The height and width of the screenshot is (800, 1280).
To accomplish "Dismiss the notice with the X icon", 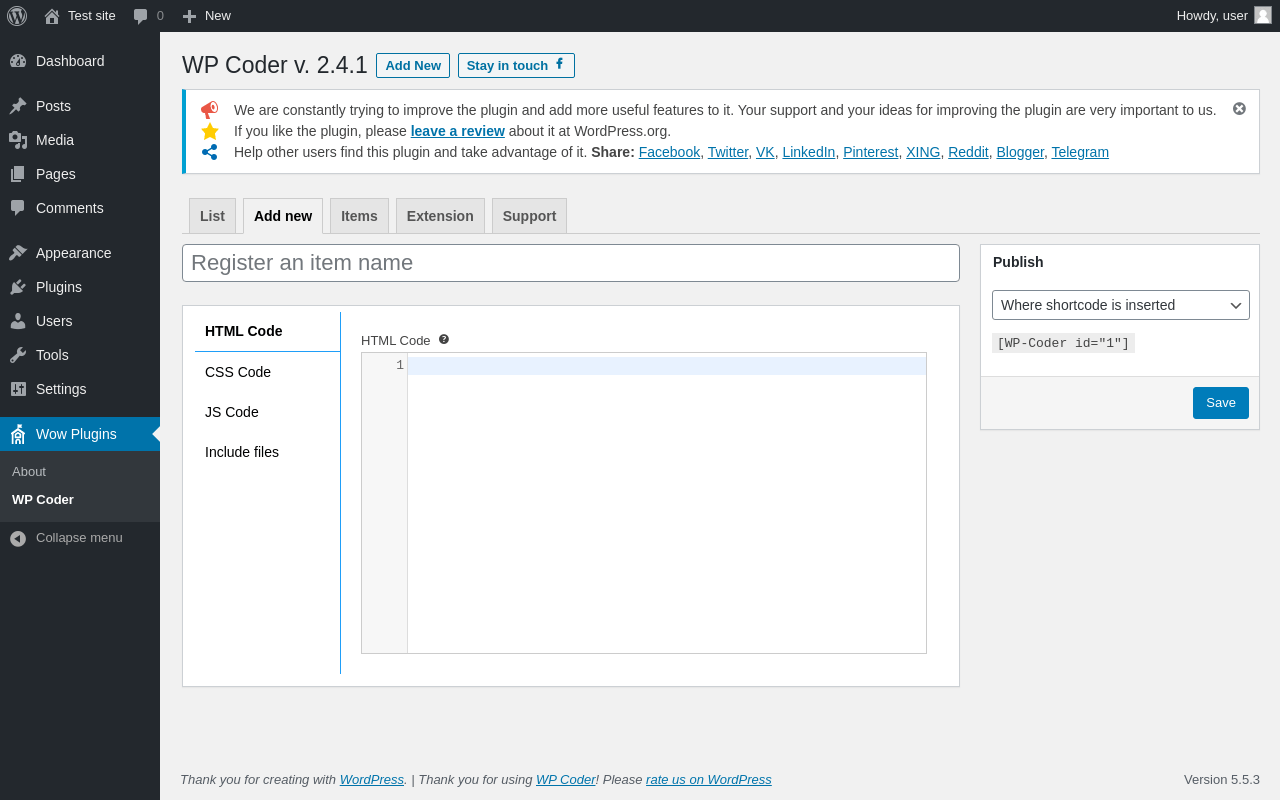I will pyautogui.click(x=1239, y=108).
